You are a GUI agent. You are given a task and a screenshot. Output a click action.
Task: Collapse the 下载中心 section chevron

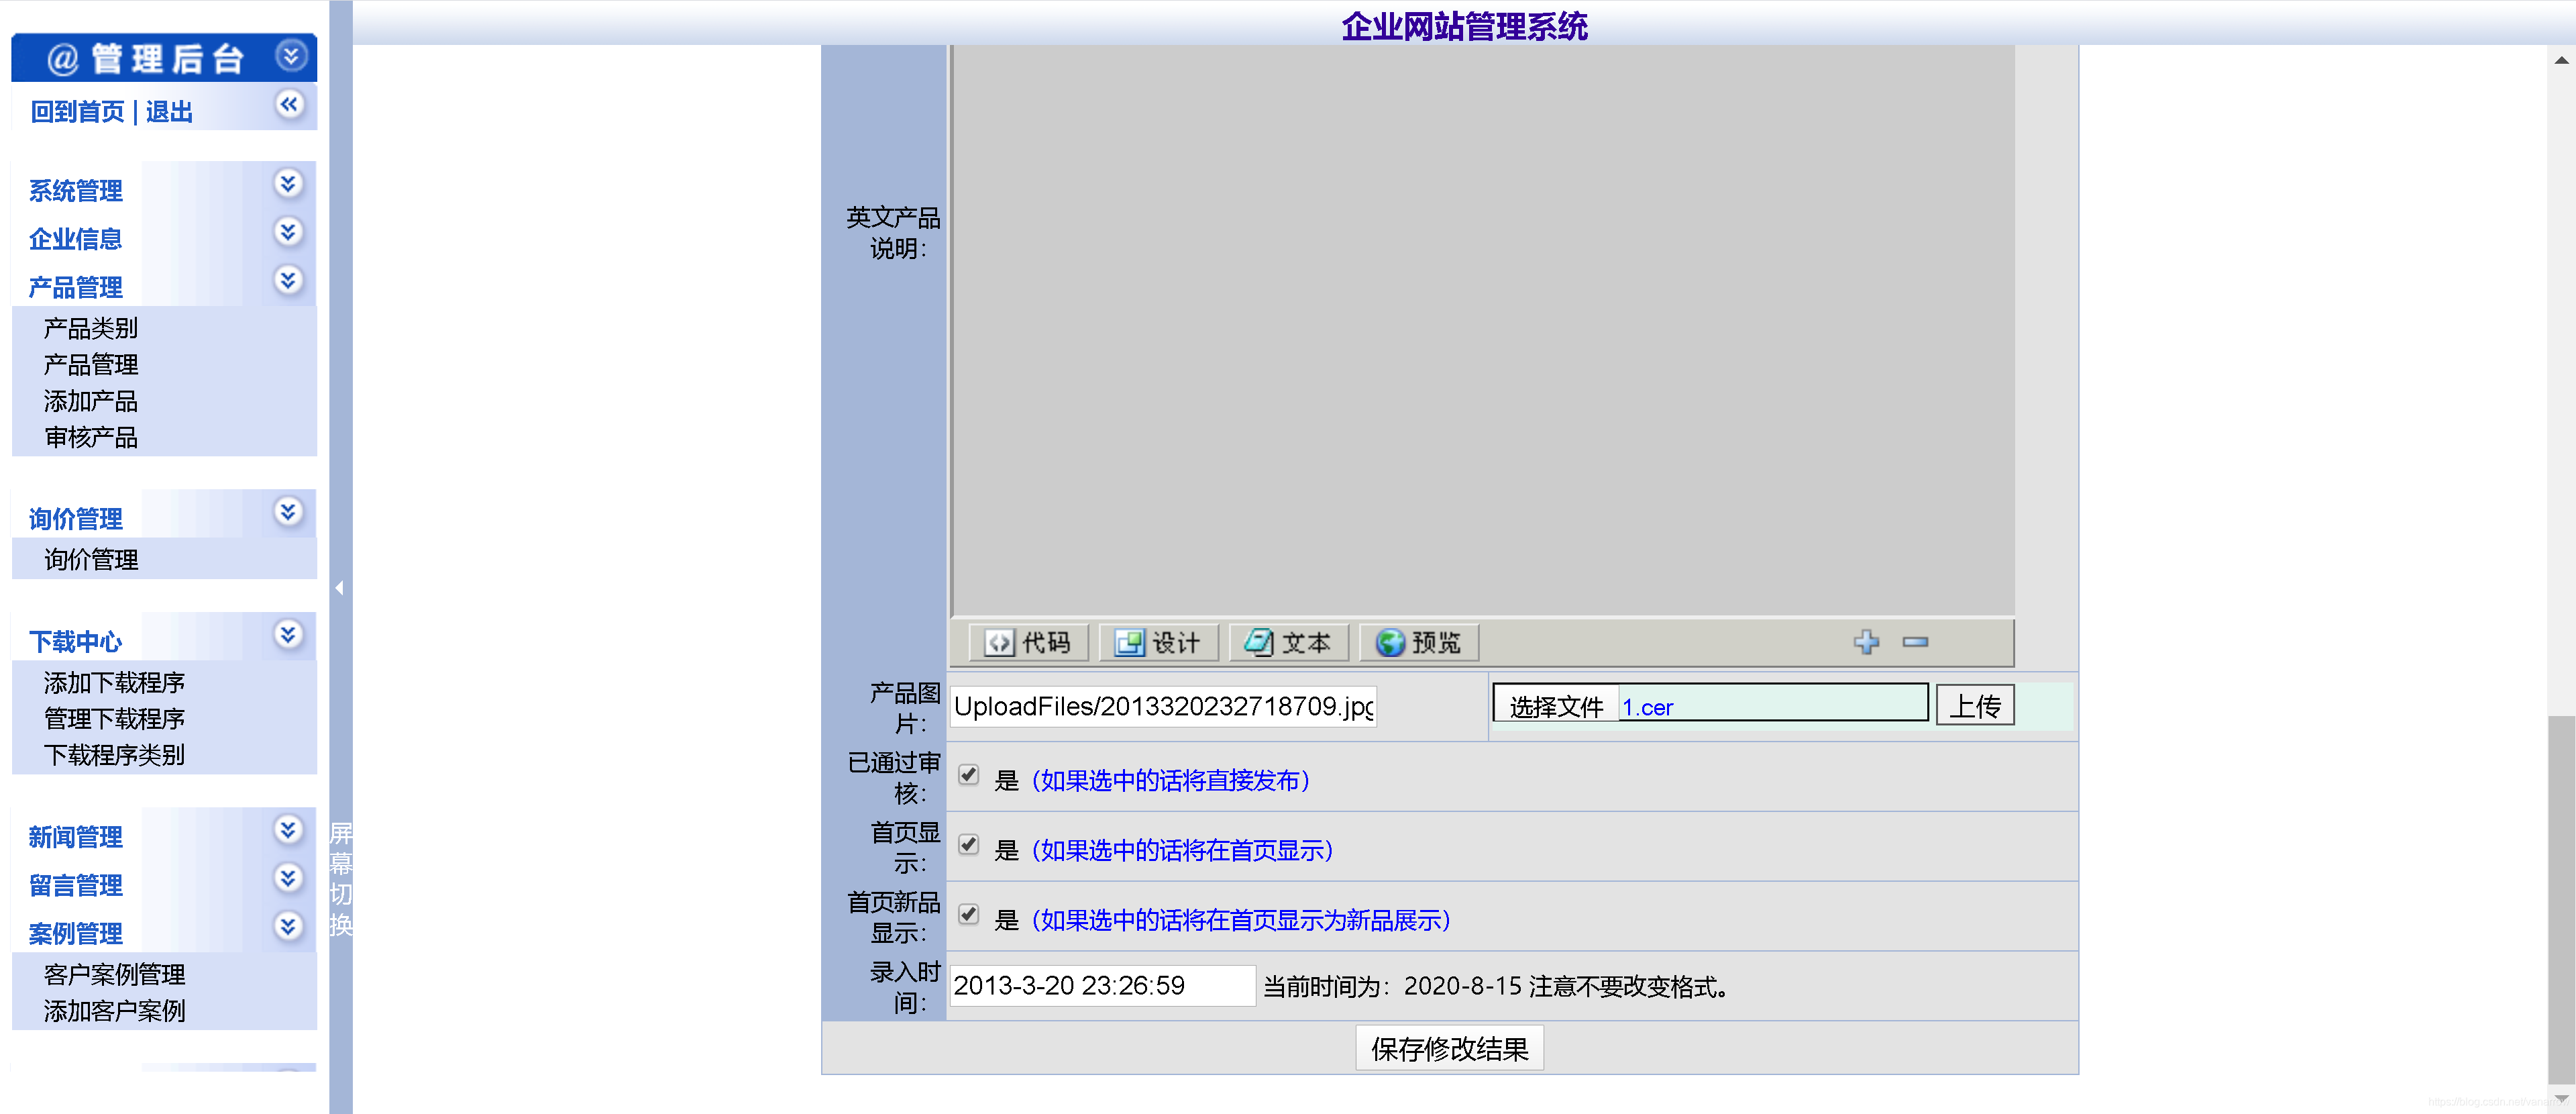(x=288, y=635)
